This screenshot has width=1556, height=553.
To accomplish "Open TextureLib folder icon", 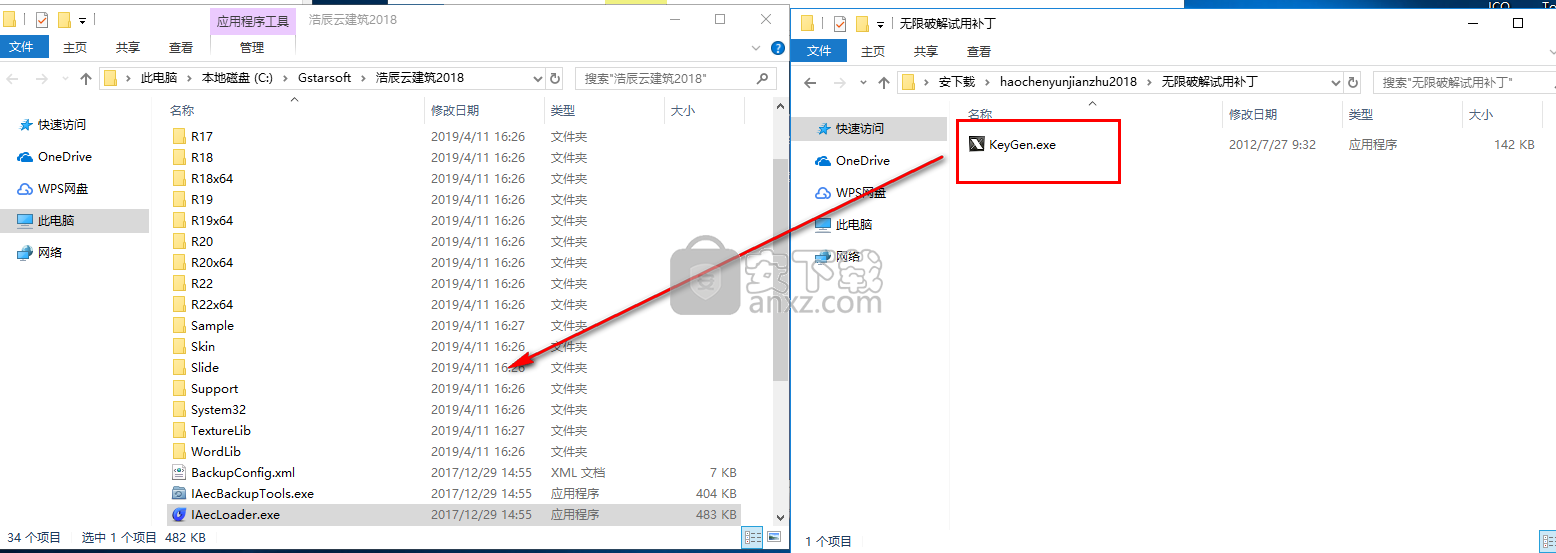I will tap(179, 431).
